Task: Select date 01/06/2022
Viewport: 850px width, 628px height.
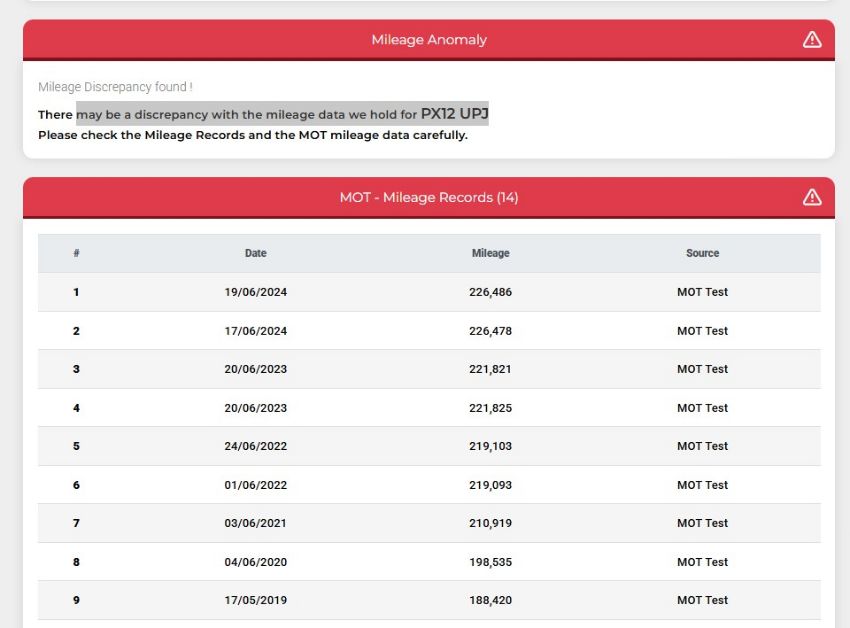Action: pos(255,485)
